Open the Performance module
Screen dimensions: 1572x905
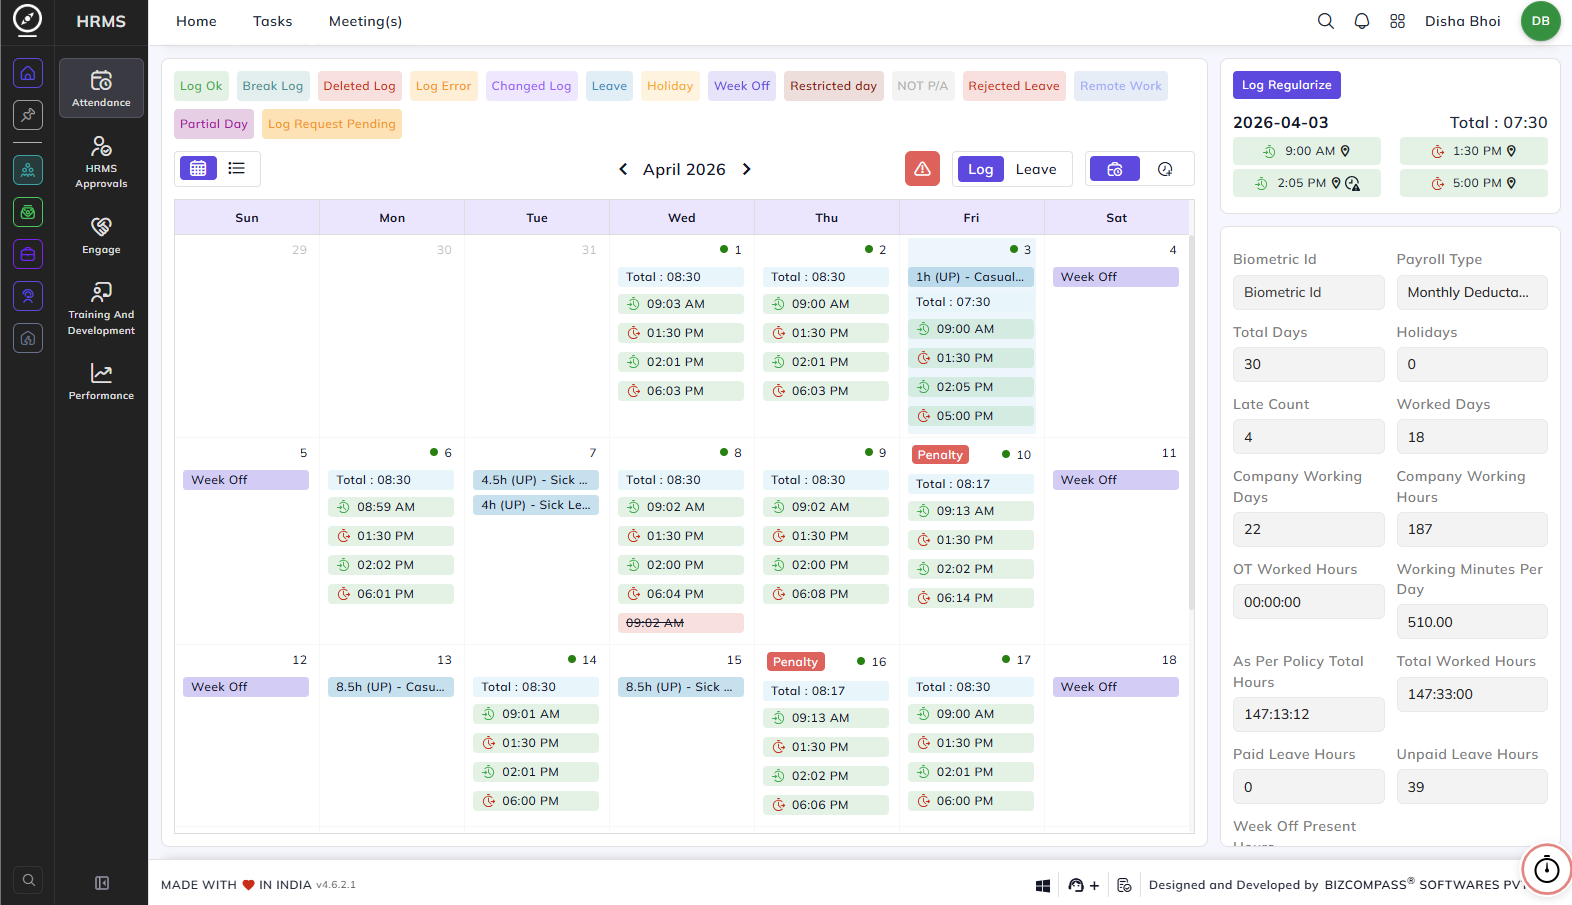pyautogui.click(x=101, y=381)
